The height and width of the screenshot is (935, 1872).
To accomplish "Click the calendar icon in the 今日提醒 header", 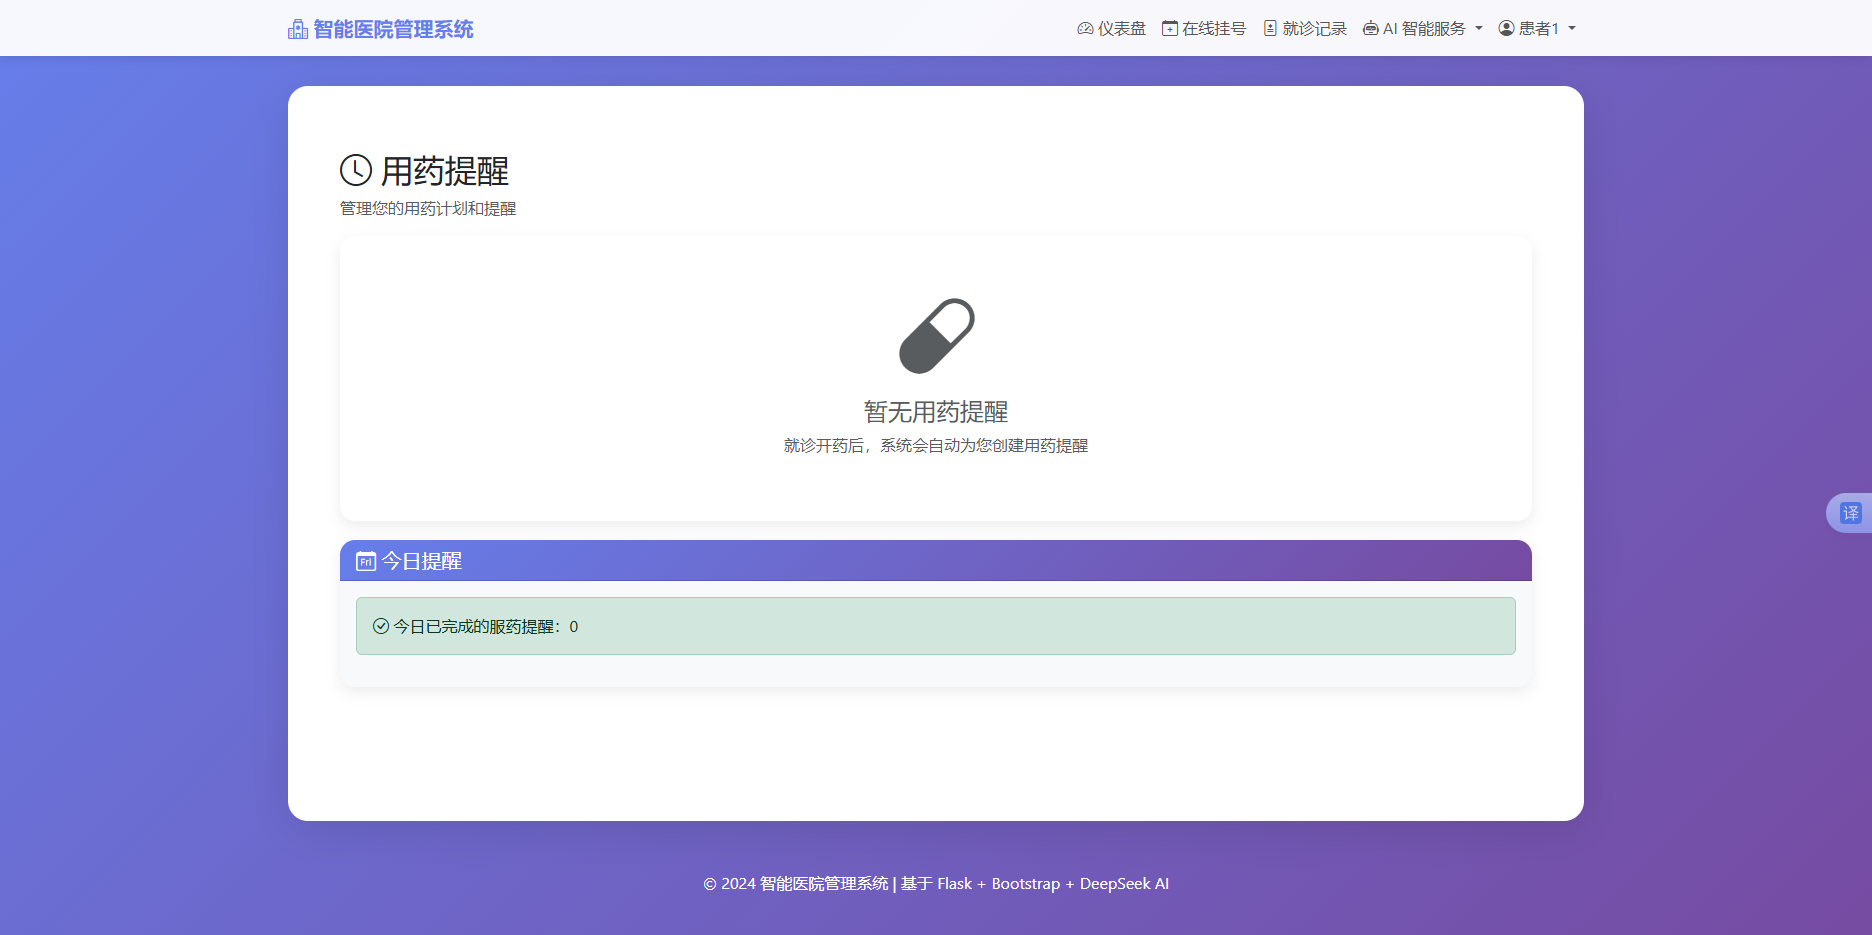I will 364,561.
